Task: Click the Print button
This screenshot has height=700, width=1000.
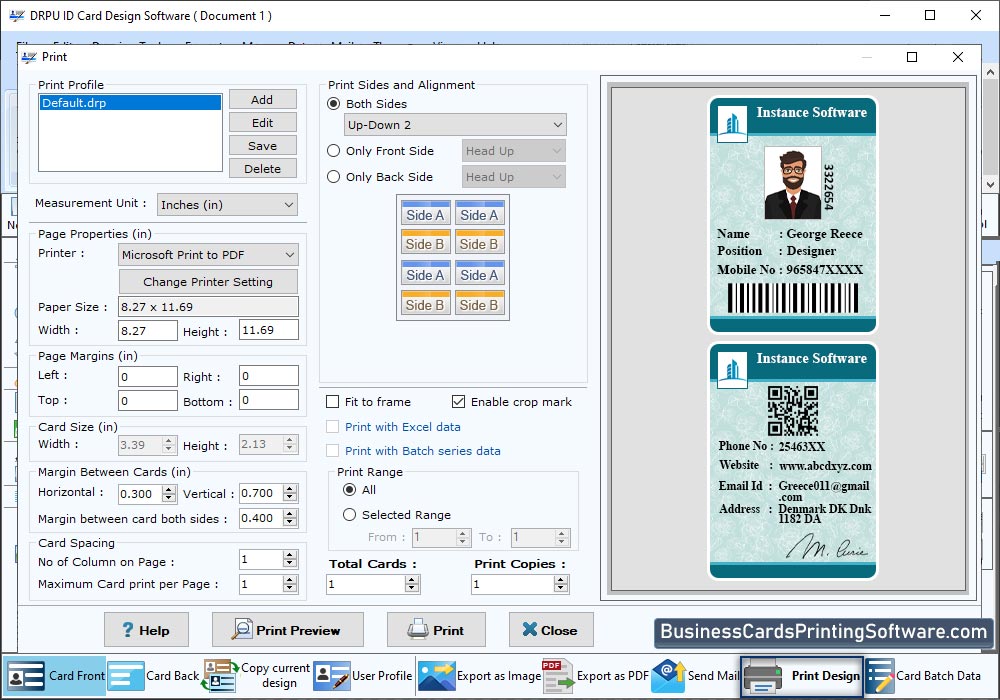Action: click(436, 630)
